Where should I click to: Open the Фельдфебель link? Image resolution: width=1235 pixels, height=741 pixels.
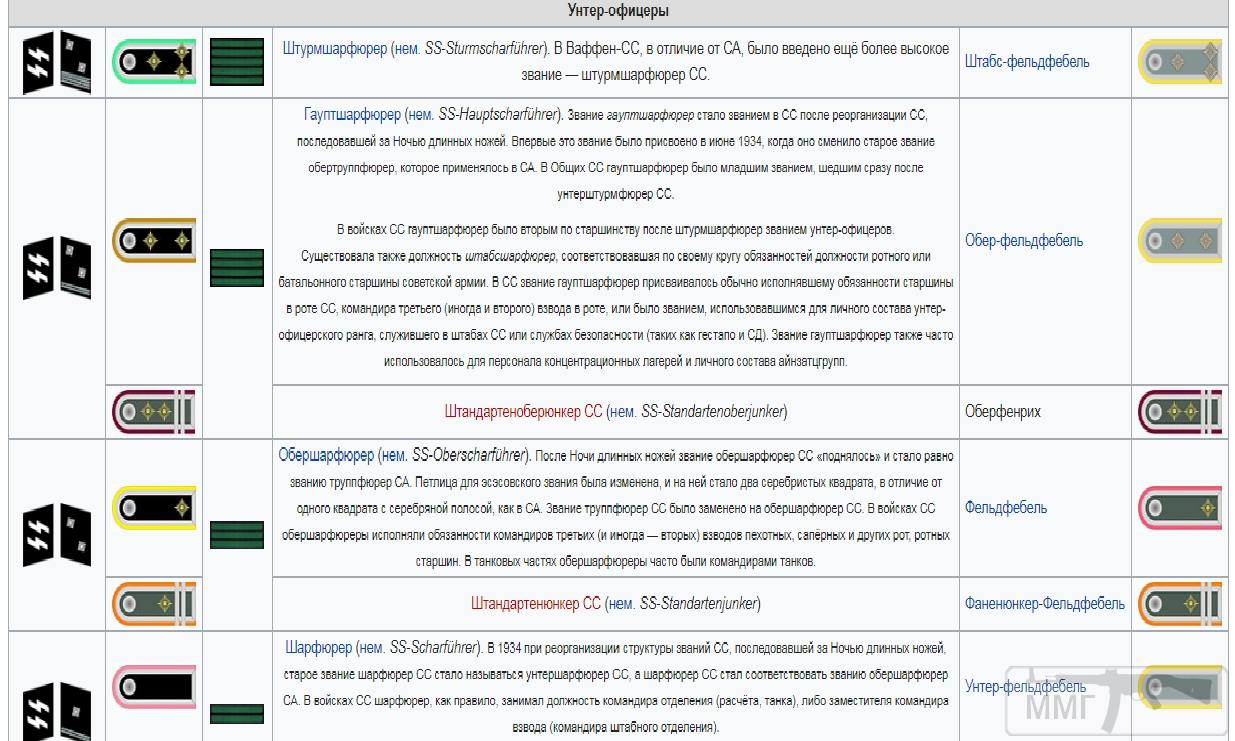1006,508
